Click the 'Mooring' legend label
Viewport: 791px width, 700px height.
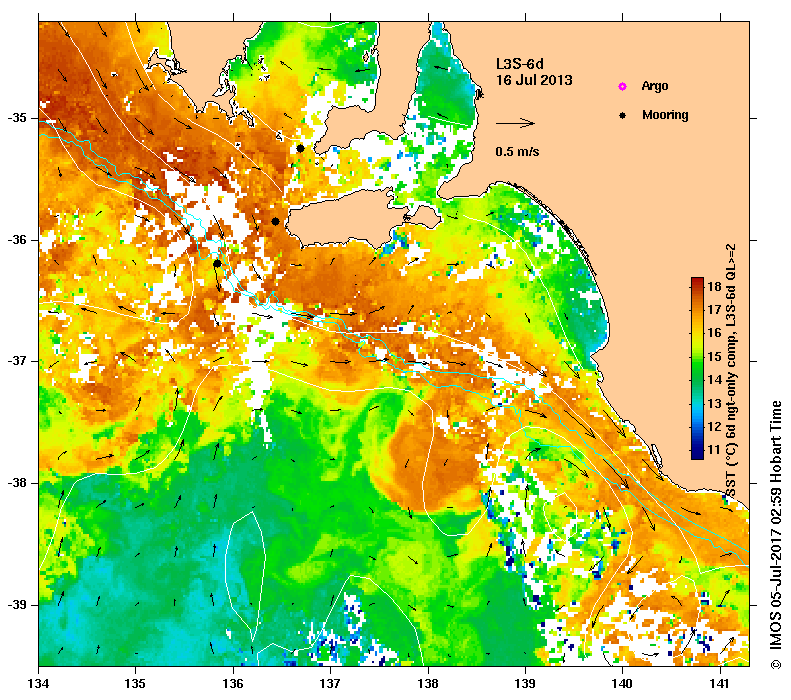coord(665,115)
